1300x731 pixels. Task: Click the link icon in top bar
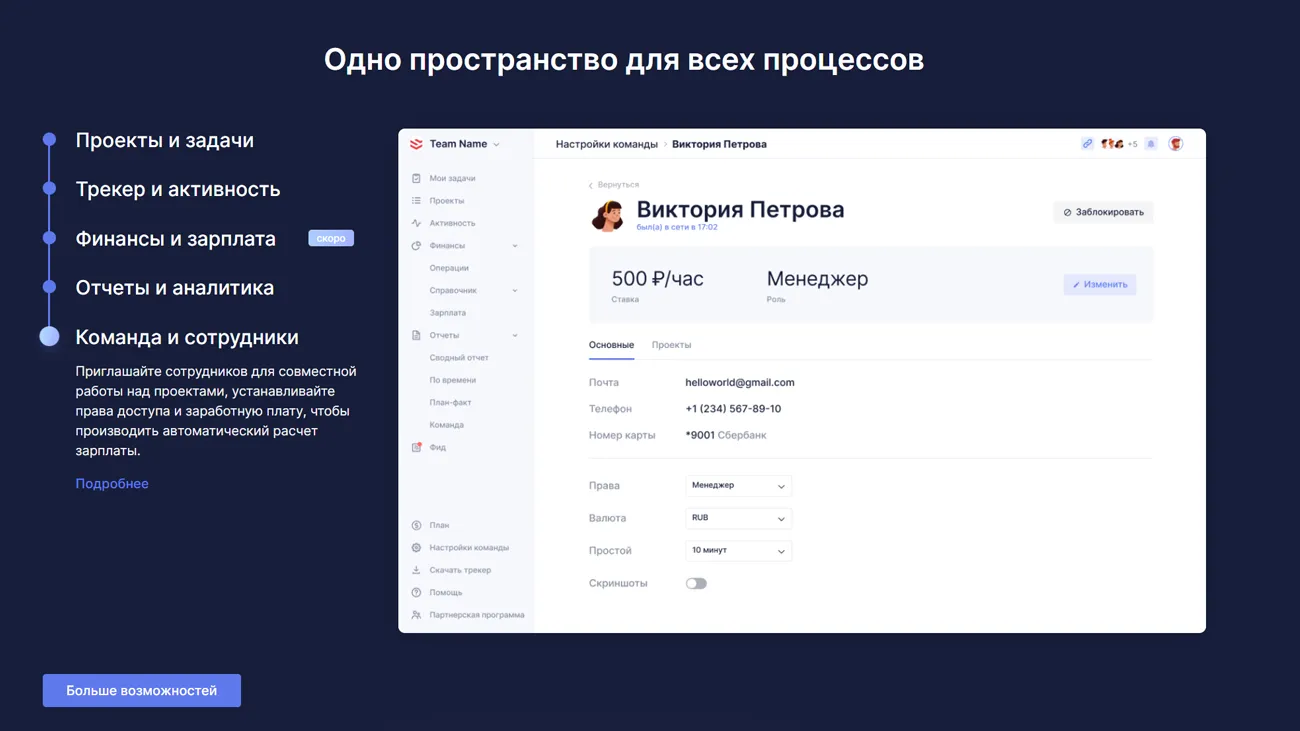[1087, 144]
